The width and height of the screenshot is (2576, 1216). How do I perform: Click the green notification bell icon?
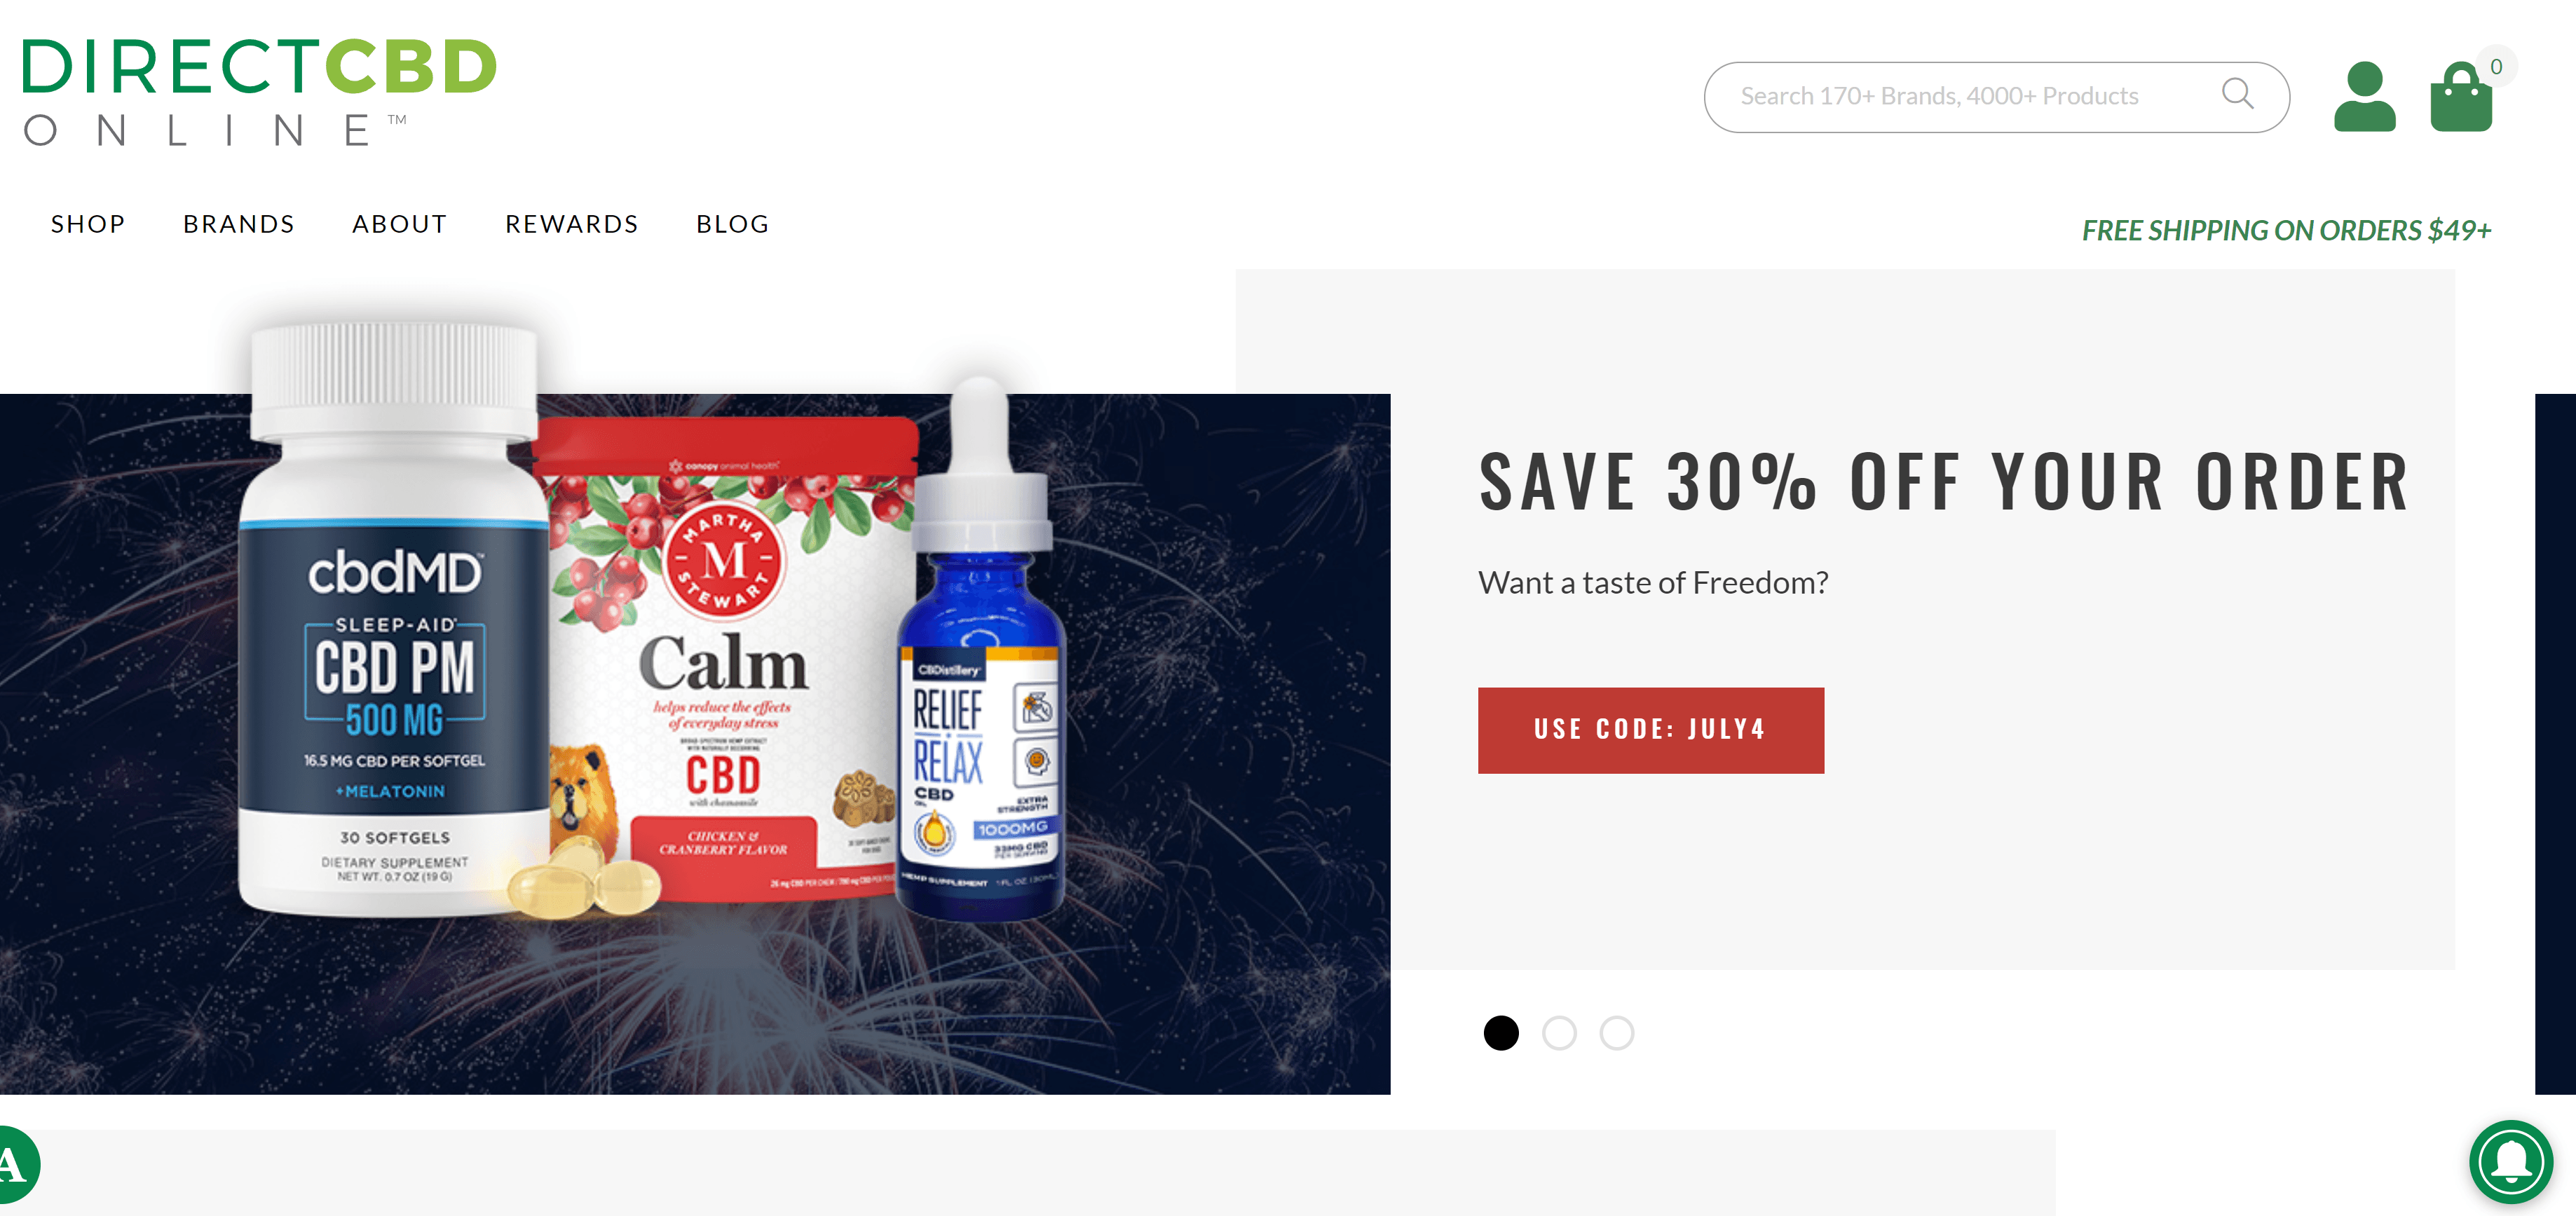click(x=2511, y=1162)
